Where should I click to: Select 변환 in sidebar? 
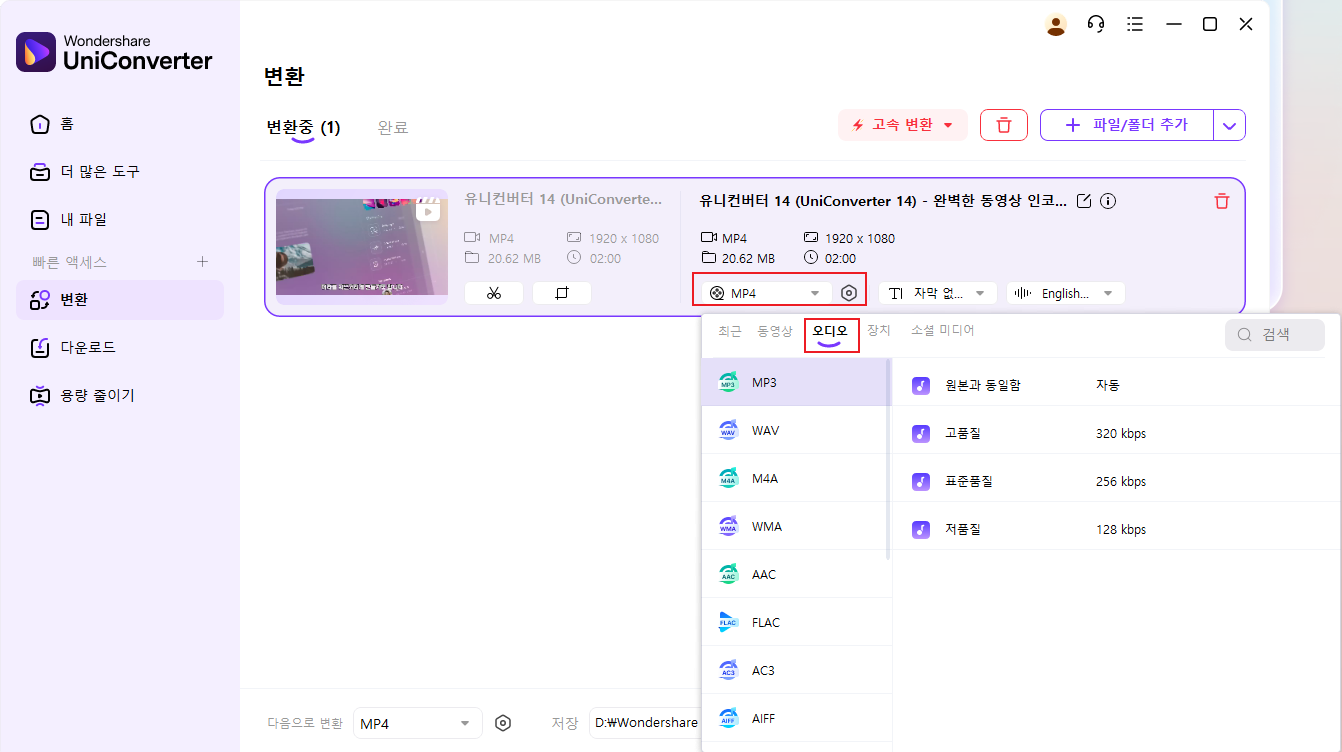[120, 300]
